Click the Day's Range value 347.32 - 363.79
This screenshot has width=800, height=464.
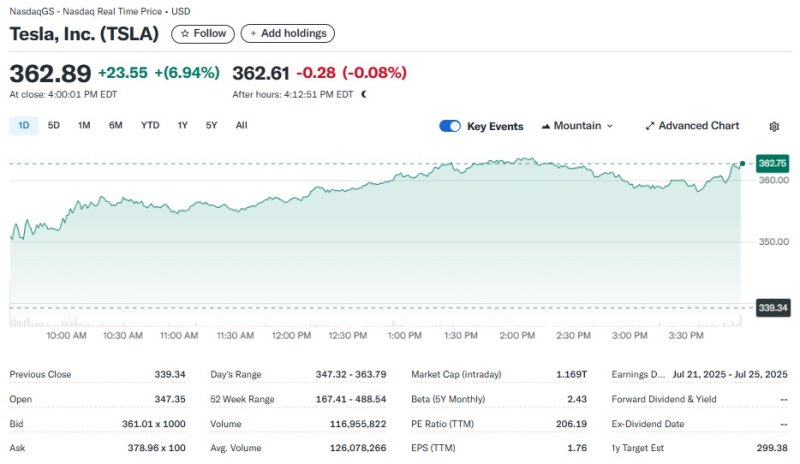click(x=351, y=374)
